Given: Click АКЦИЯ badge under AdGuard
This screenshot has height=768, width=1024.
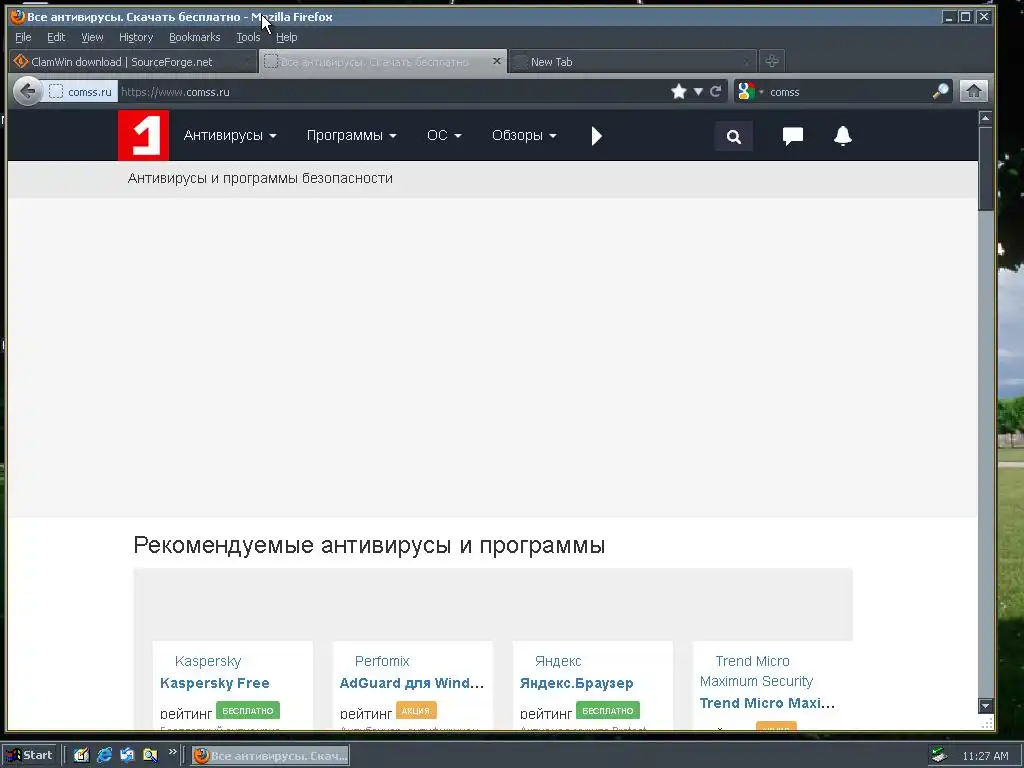Looking at the screenshot, I should point(415,711).
